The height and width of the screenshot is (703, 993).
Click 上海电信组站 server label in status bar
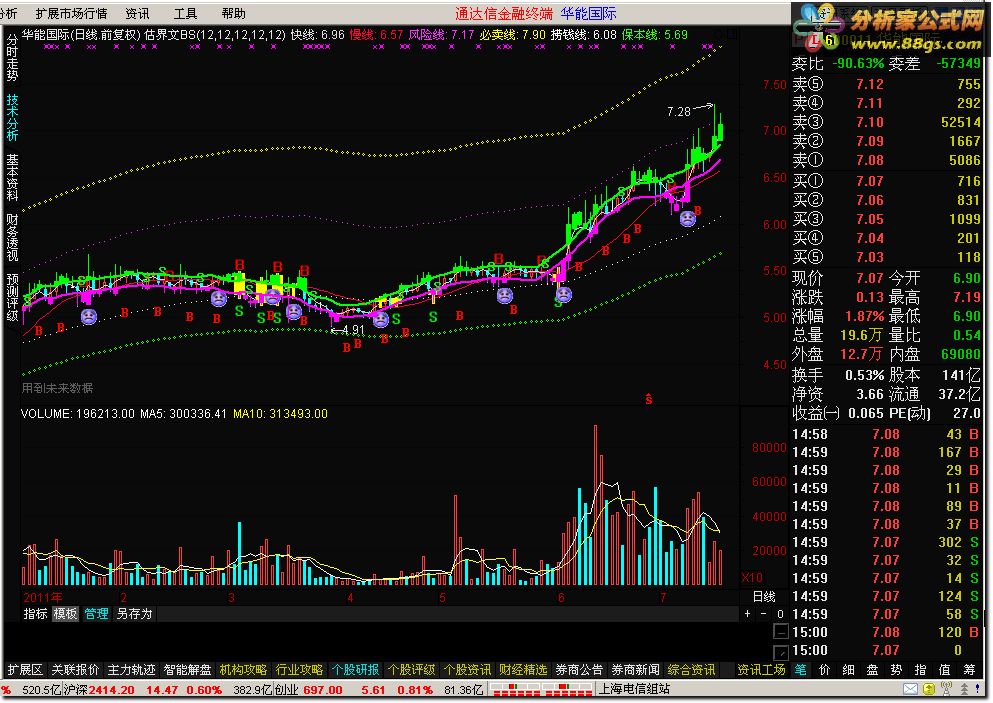click(635, 689)
